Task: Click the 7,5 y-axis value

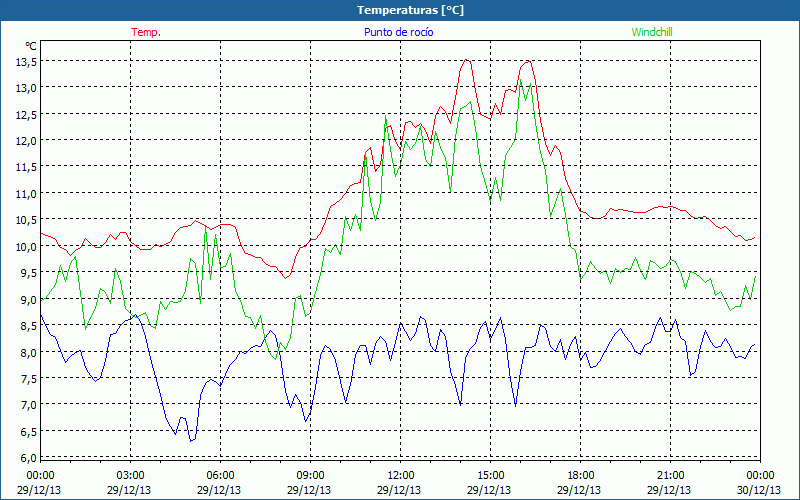Action: coord(30,379)
